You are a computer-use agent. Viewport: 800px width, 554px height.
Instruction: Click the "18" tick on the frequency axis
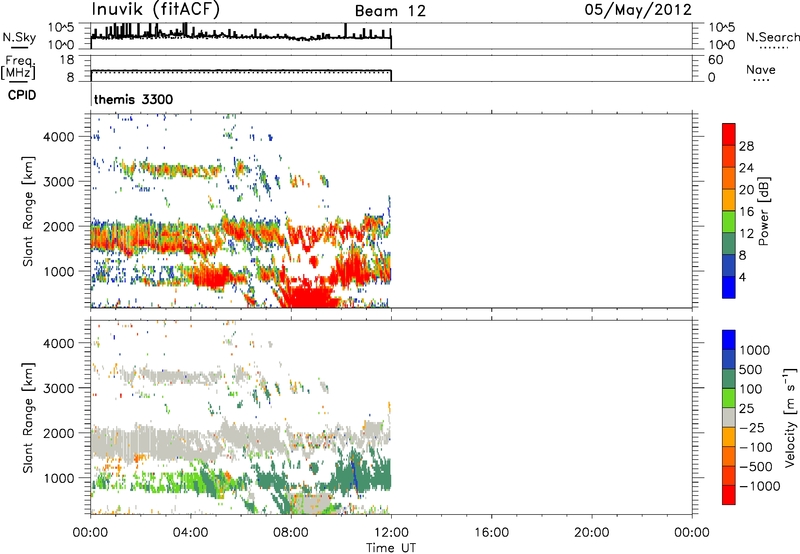[66, 60]
